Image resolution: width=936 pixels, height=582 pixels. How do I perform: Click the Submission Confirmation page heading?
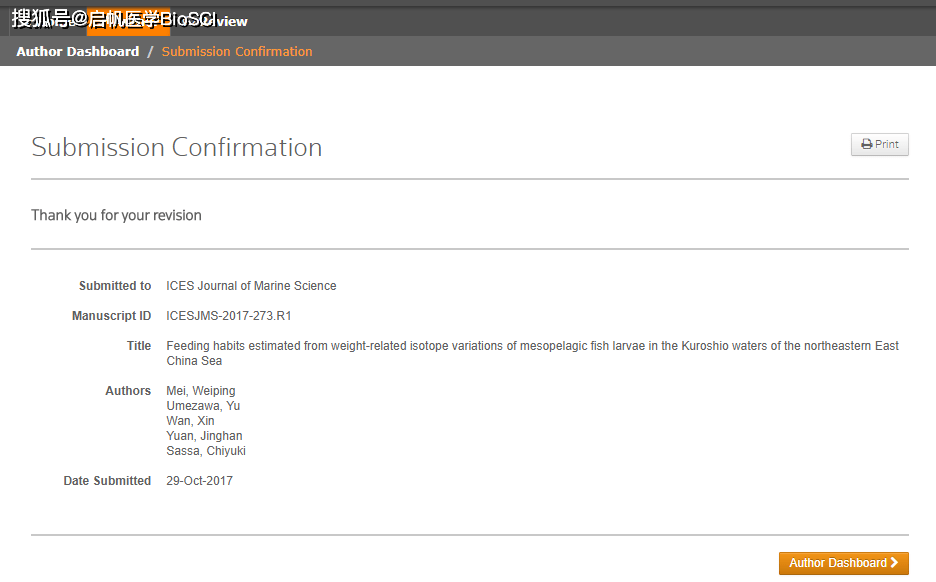pyautogui.click(x=177, y=147)
